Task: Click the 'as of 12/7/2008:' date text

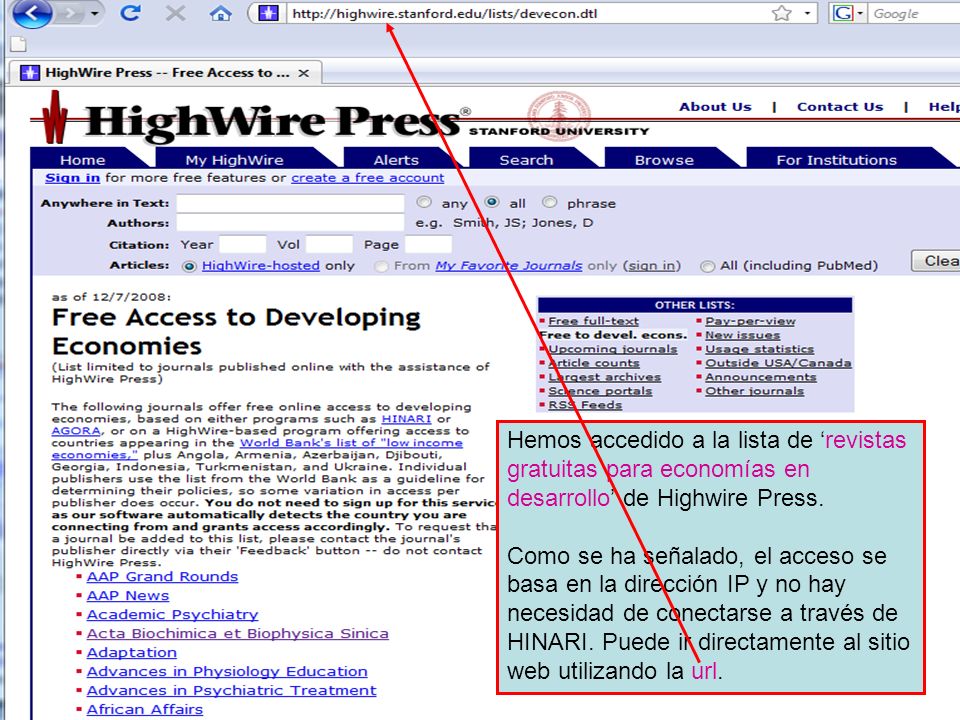Action: (x=111, y=297)
